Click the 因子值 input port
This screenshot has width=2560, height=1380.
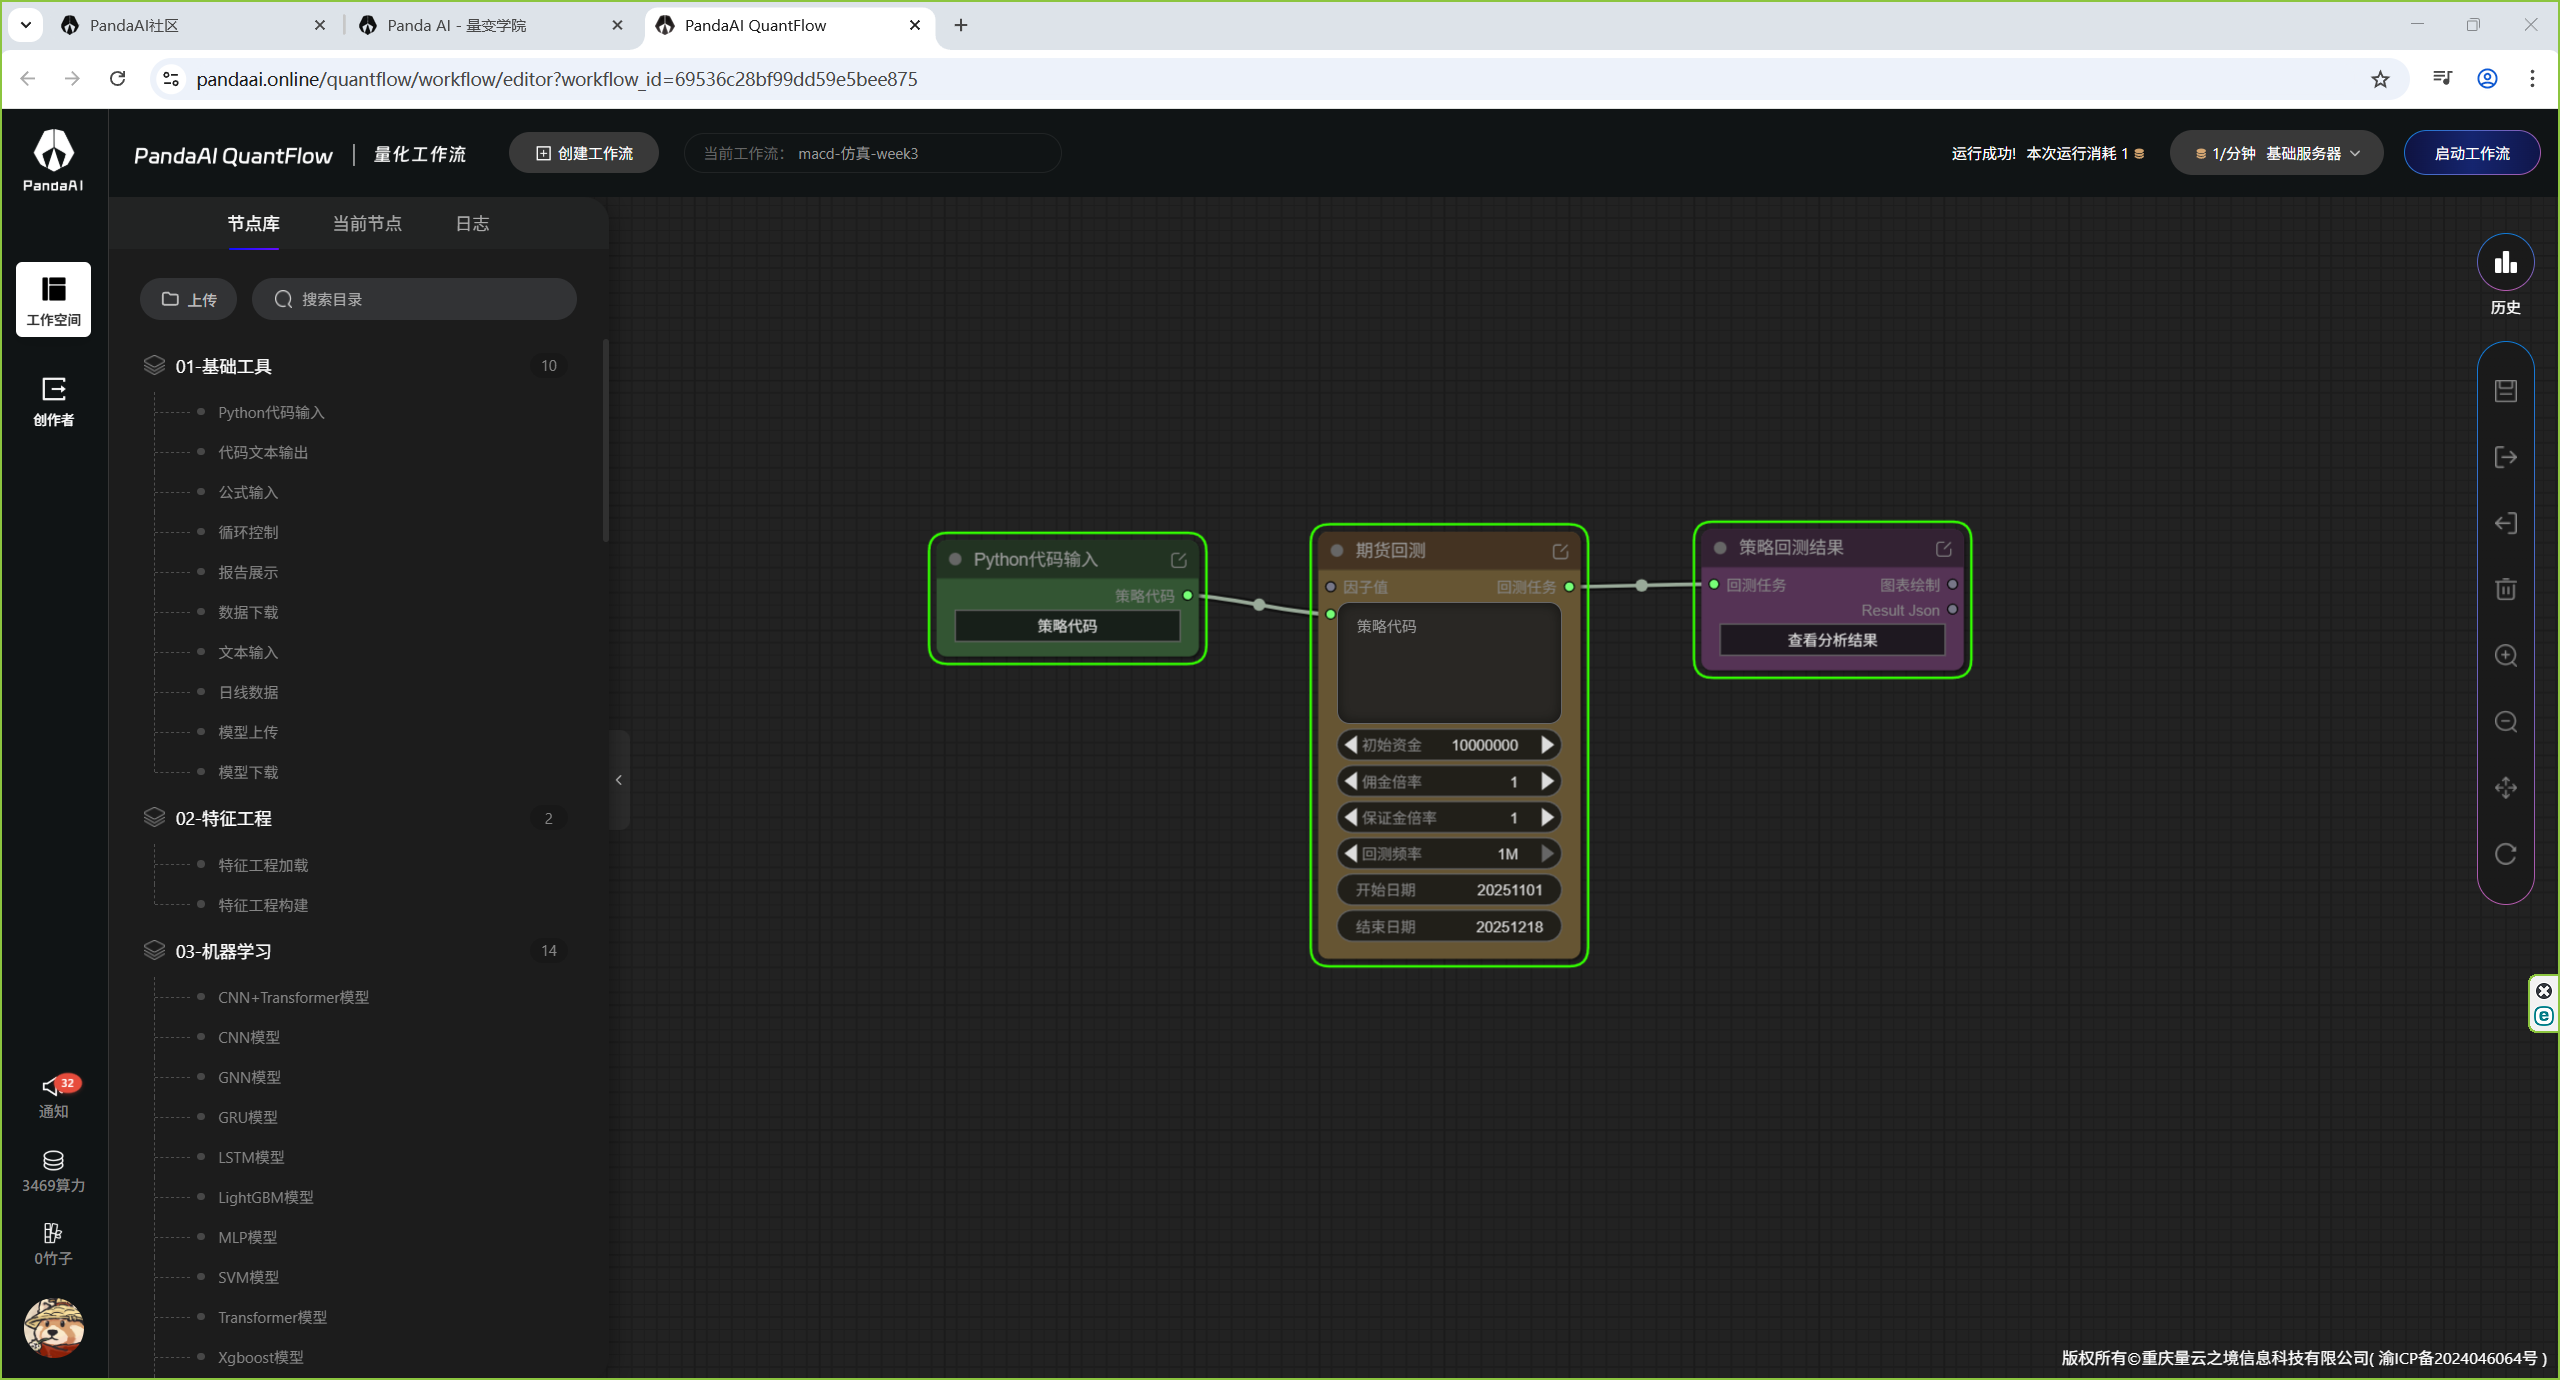coord(1331,587)
